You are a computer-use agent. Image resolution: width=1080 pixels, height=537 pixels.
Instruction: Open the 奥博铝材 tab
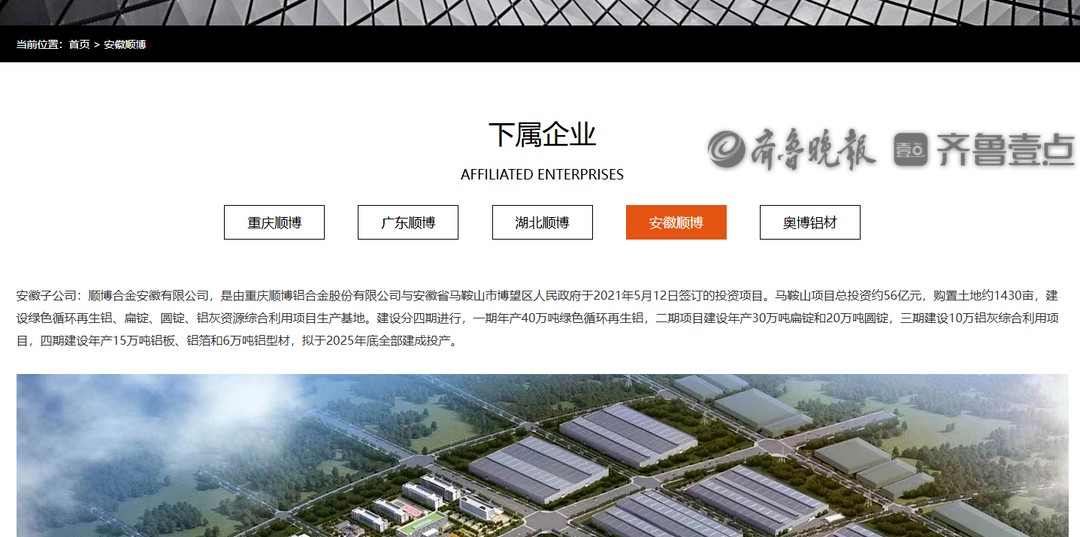pyautogui.click(x=810, y=222)
